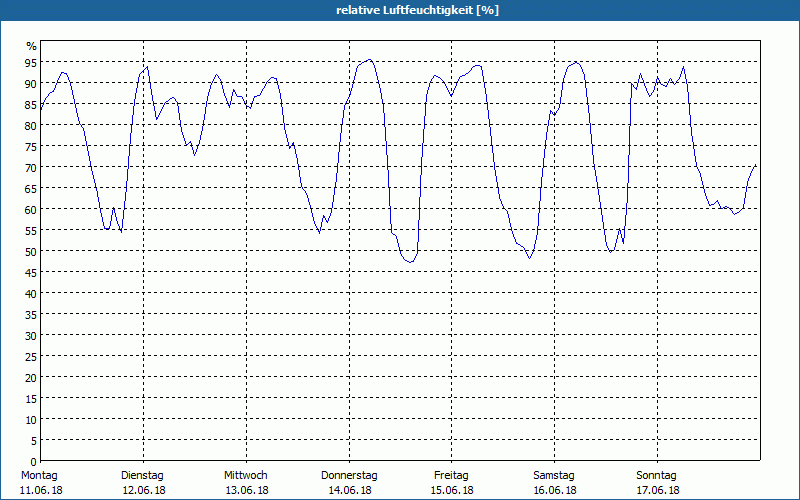800x500 pixels.
Task: Click the "%" unit label above the y-axis
Action: [31, 46]
